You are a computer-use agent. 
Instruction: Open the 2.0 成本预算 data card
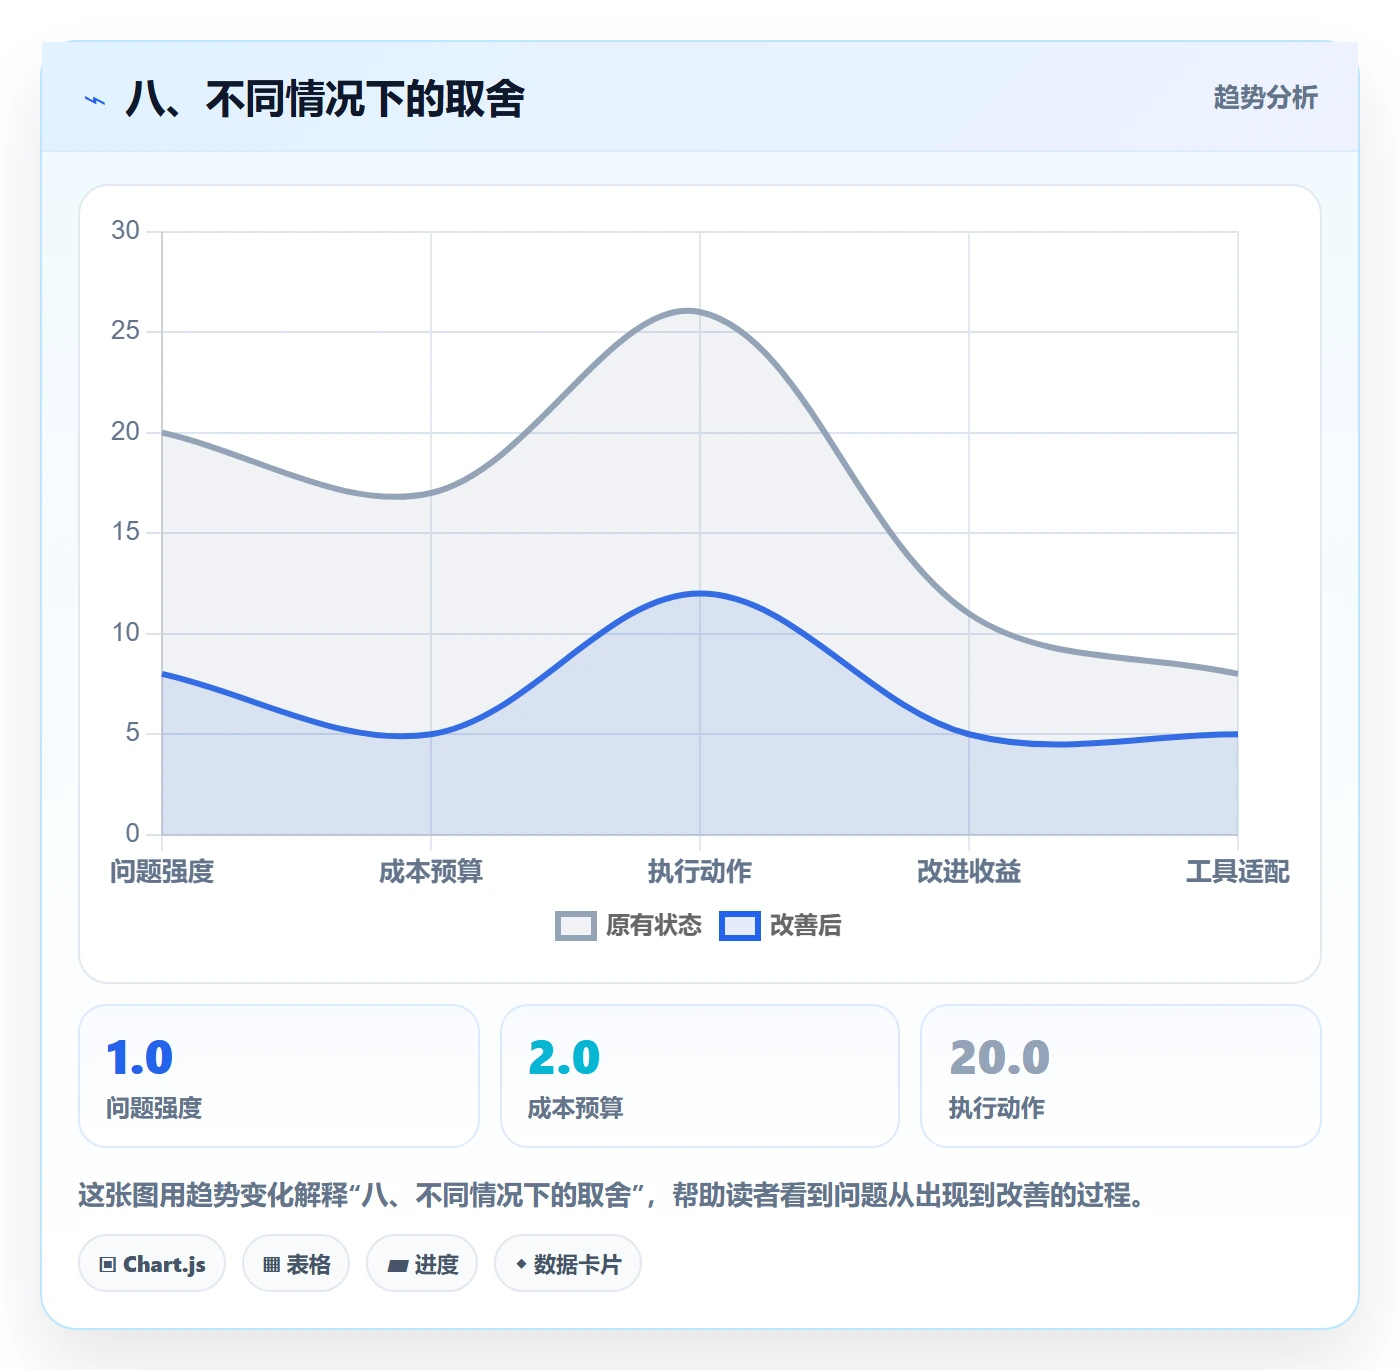coord(700,1076)
